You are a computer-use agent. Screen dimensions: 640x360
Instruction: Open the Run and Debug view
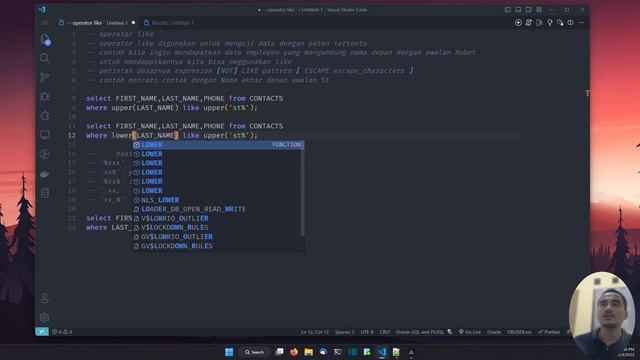click(x=45, y=96)
